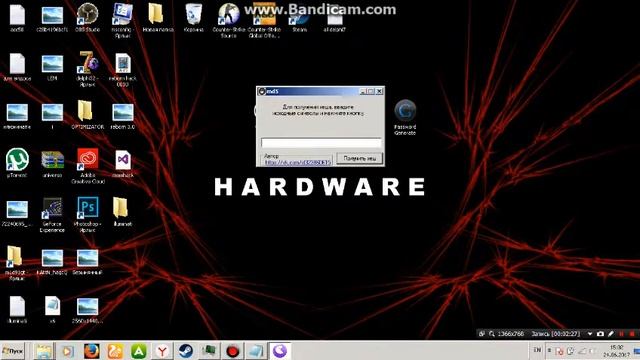
Task: Open the LEM image file
Action: 52,67
